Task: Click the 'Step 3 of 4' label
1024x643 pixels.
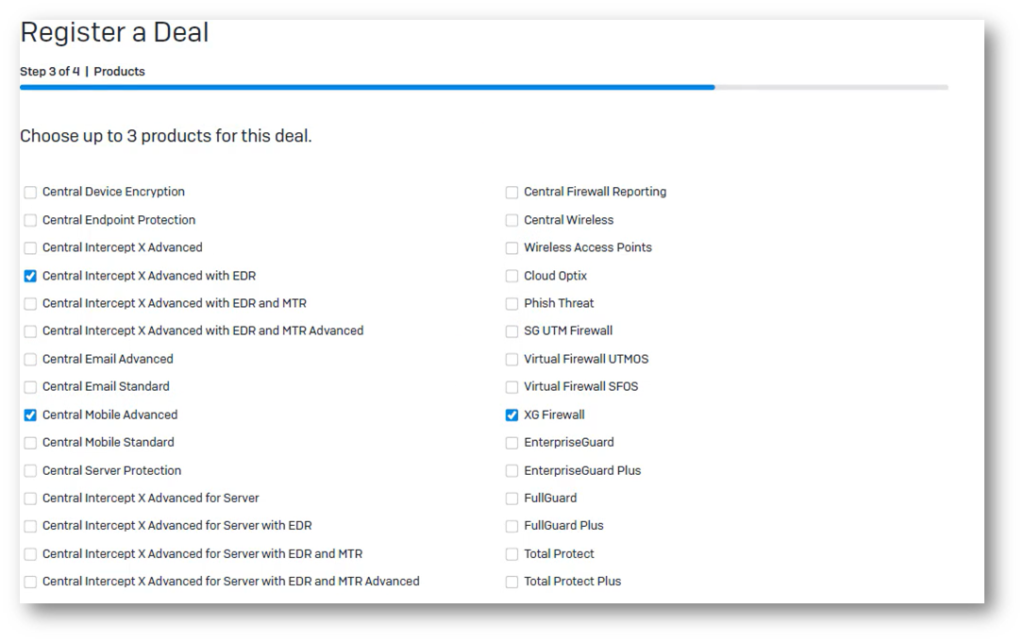Action: point(50,71)
